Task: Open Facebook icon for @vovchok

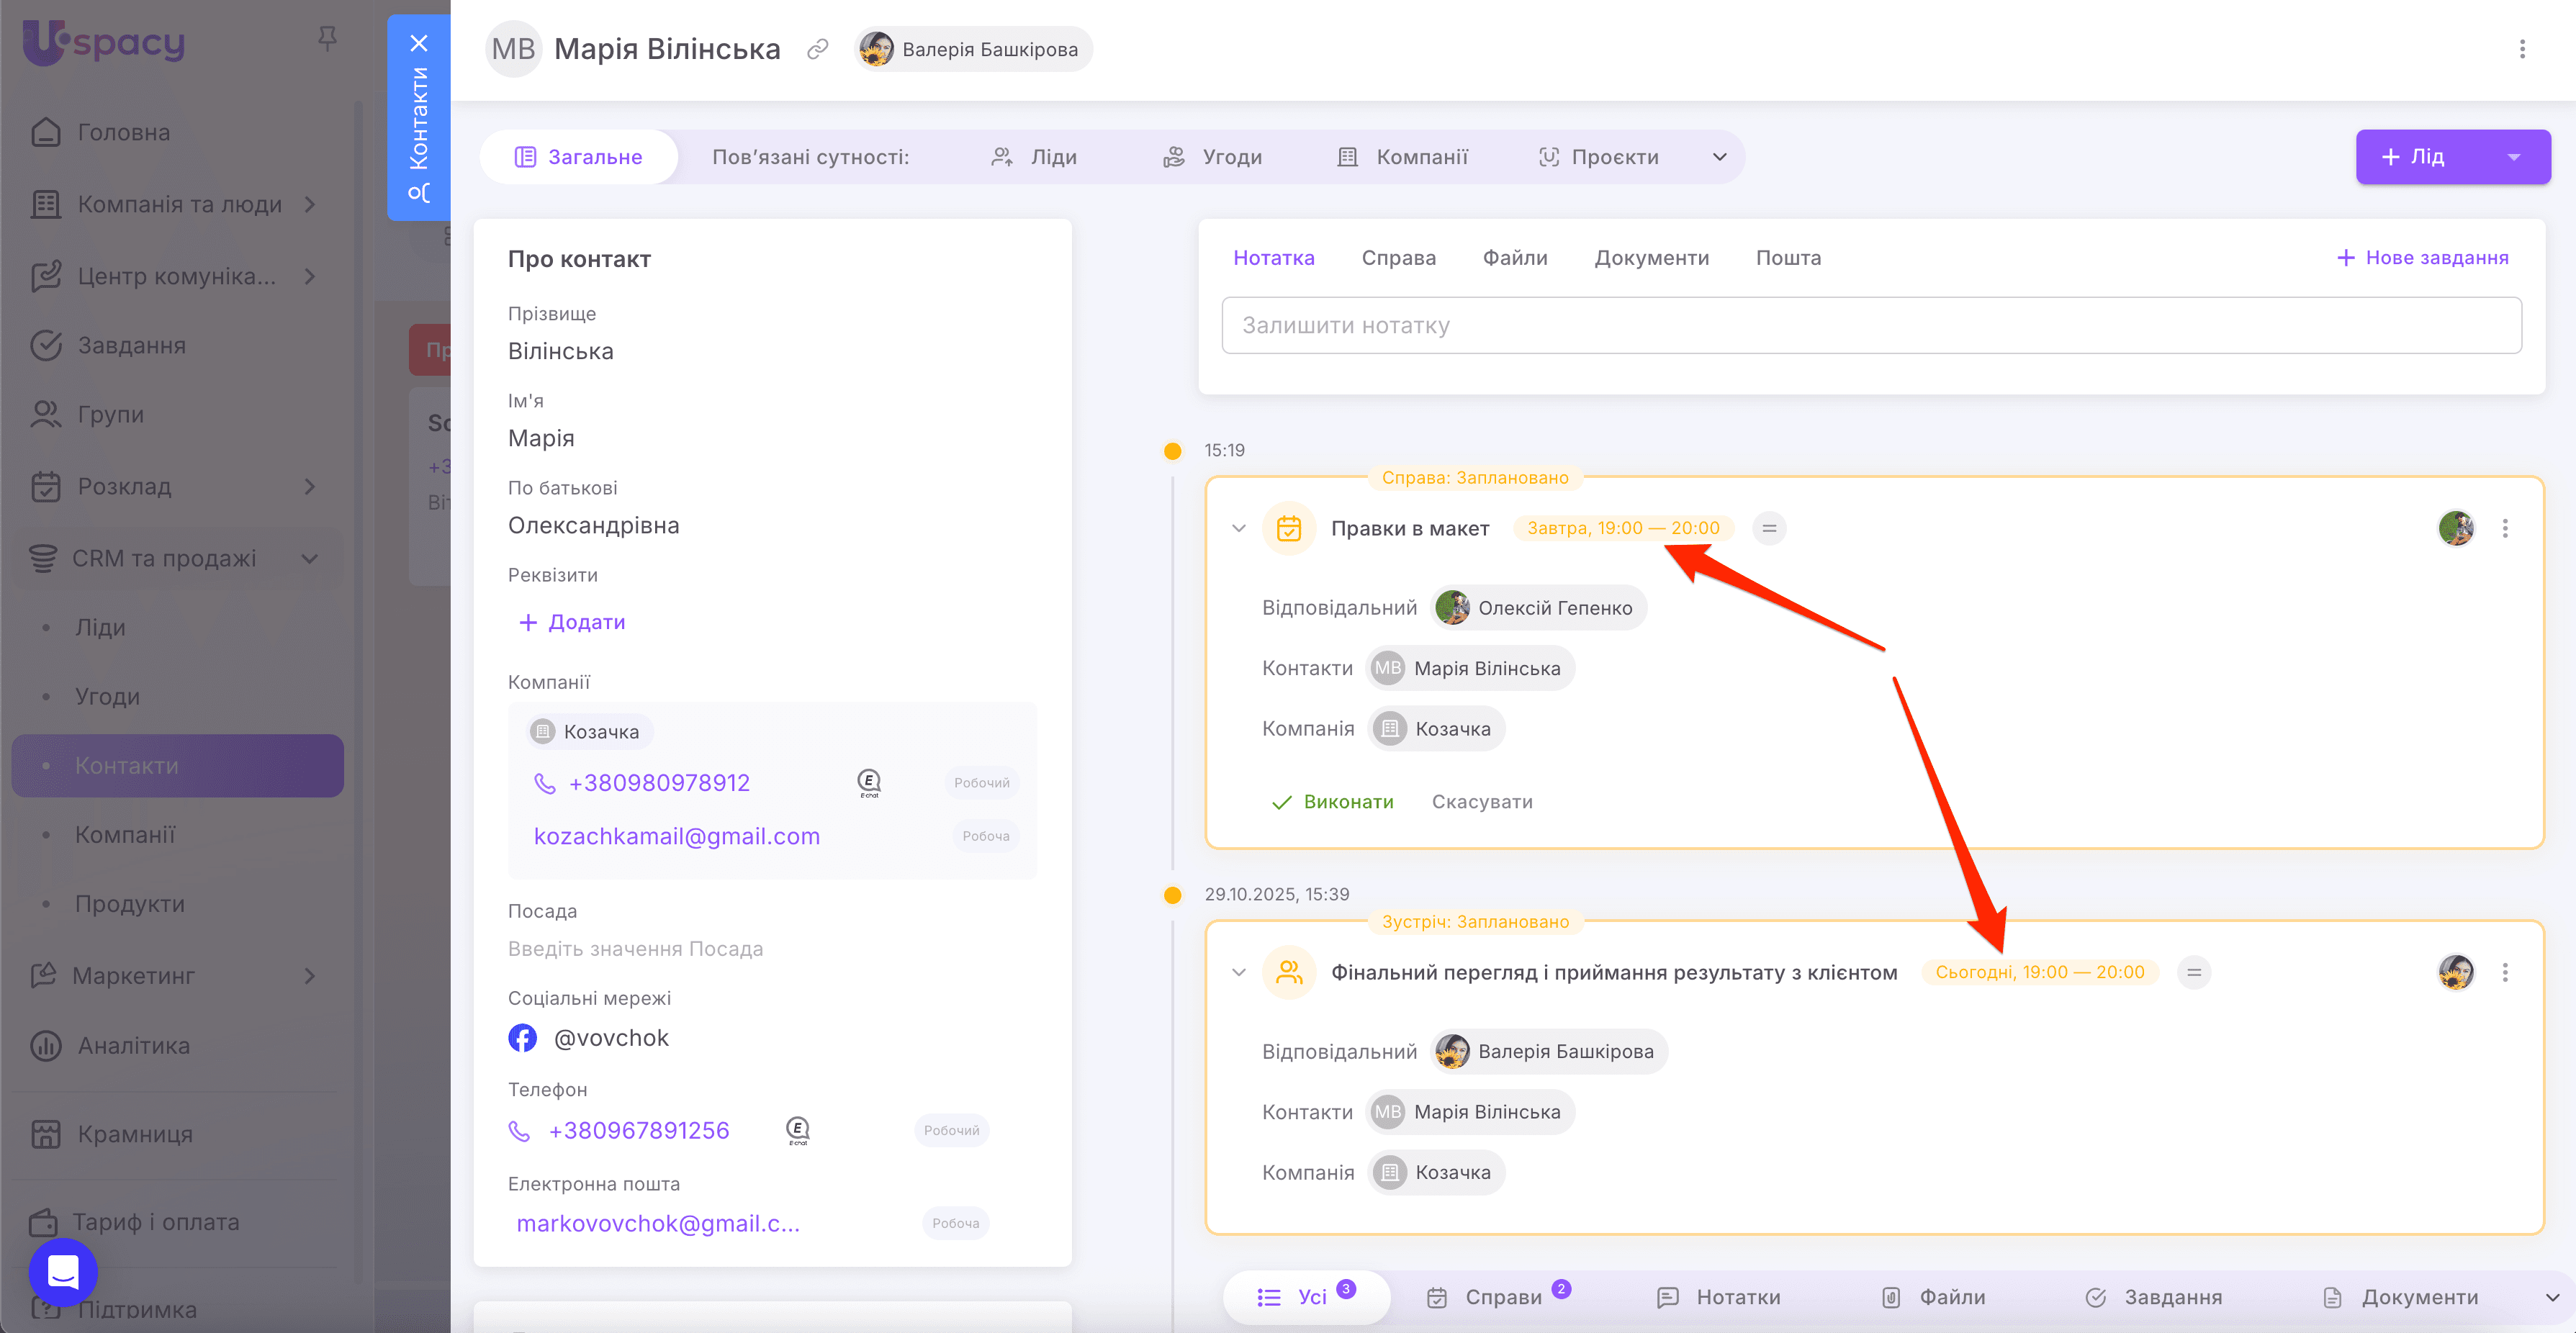Action: click(522, 1038)
